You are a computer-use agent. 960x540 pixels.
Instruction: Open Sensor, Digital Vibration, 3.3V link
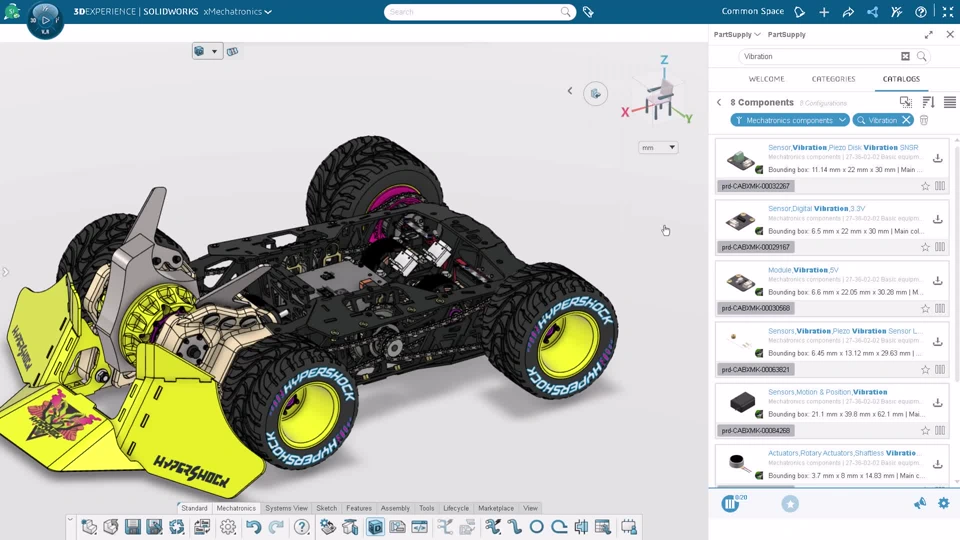coord(816,209)
